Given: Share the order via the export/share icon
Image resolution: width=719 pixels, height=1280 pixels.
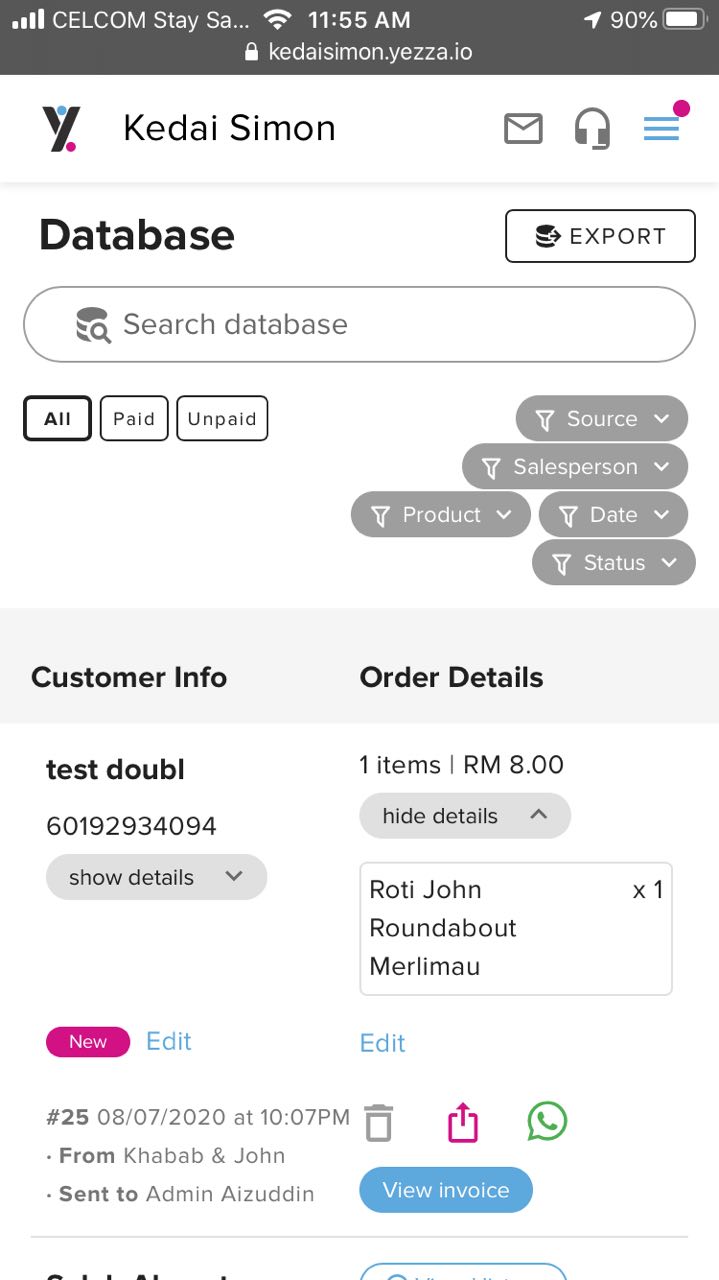Looking at the screenshot, I should tap(461, 1122).
